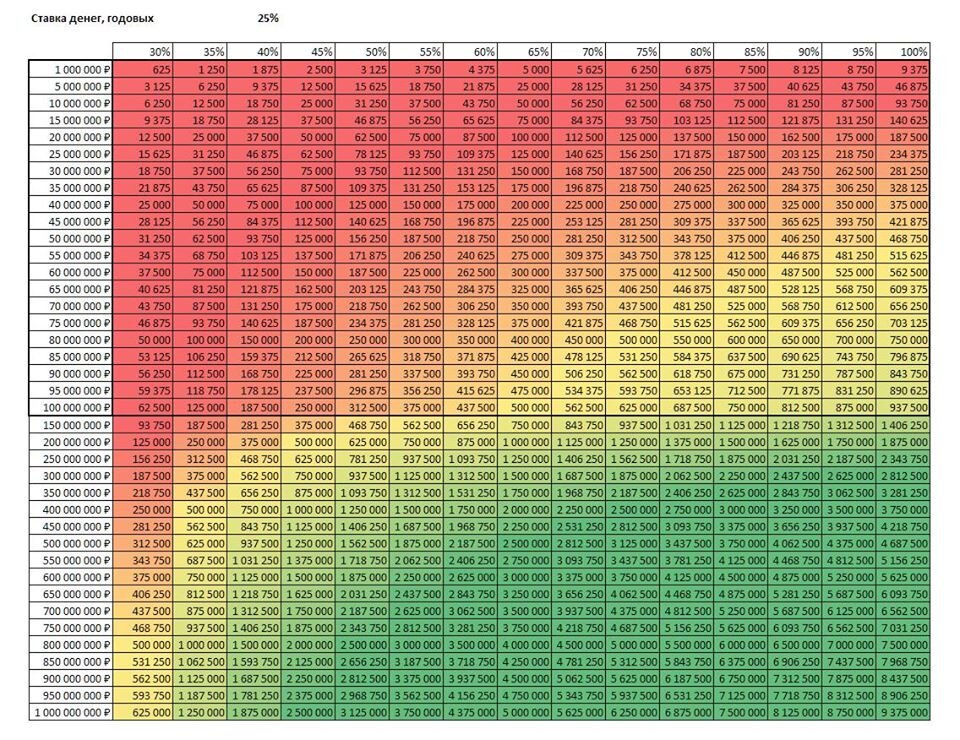Click the 'Ставка денег, годовых' label
The image size is (960, 740).
coord(92,18)
